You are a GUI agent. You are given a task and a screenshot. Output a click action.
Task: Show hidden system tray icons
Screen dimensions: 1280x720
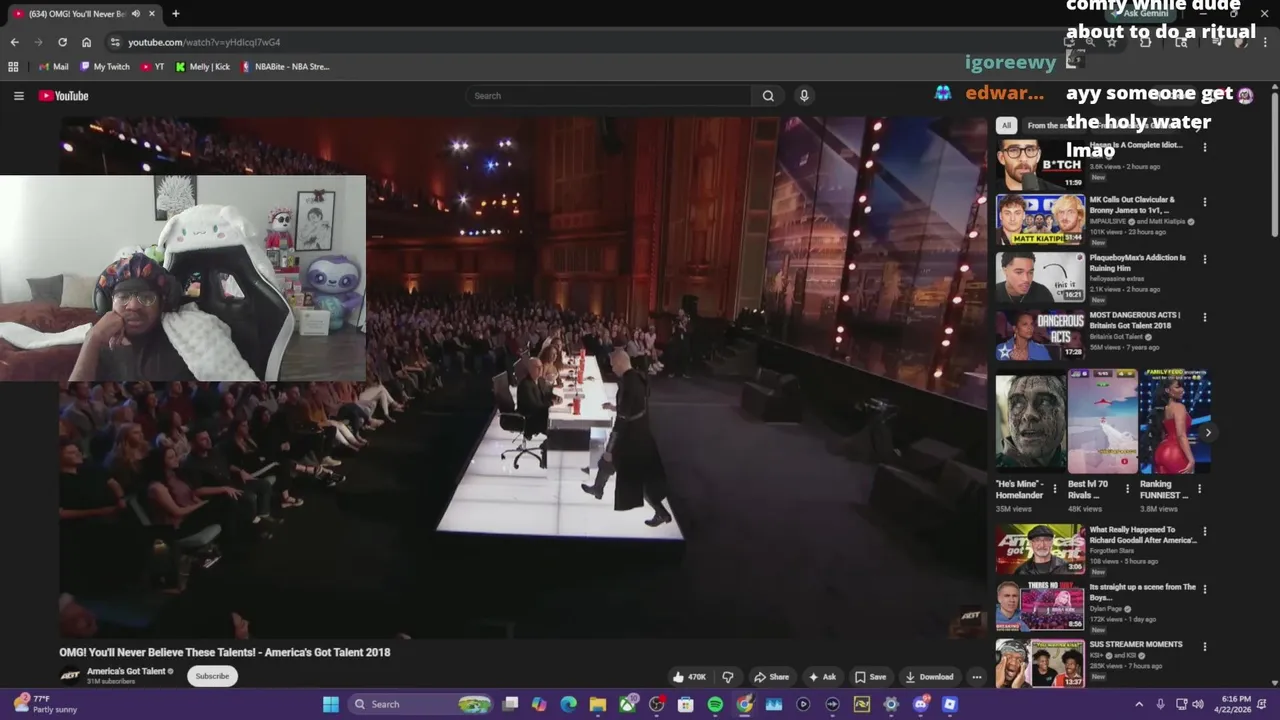(1138, 704)
